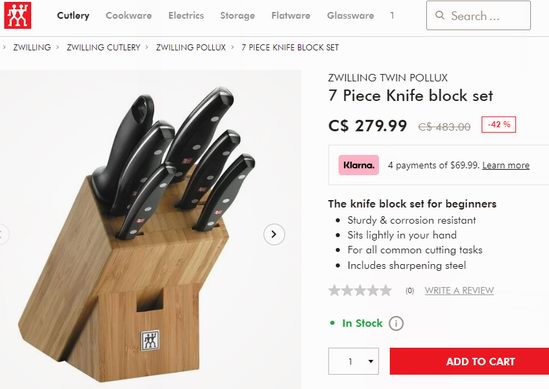
Task: Click the star rating row
Action: pyautogui.click(x=360, y=290)
